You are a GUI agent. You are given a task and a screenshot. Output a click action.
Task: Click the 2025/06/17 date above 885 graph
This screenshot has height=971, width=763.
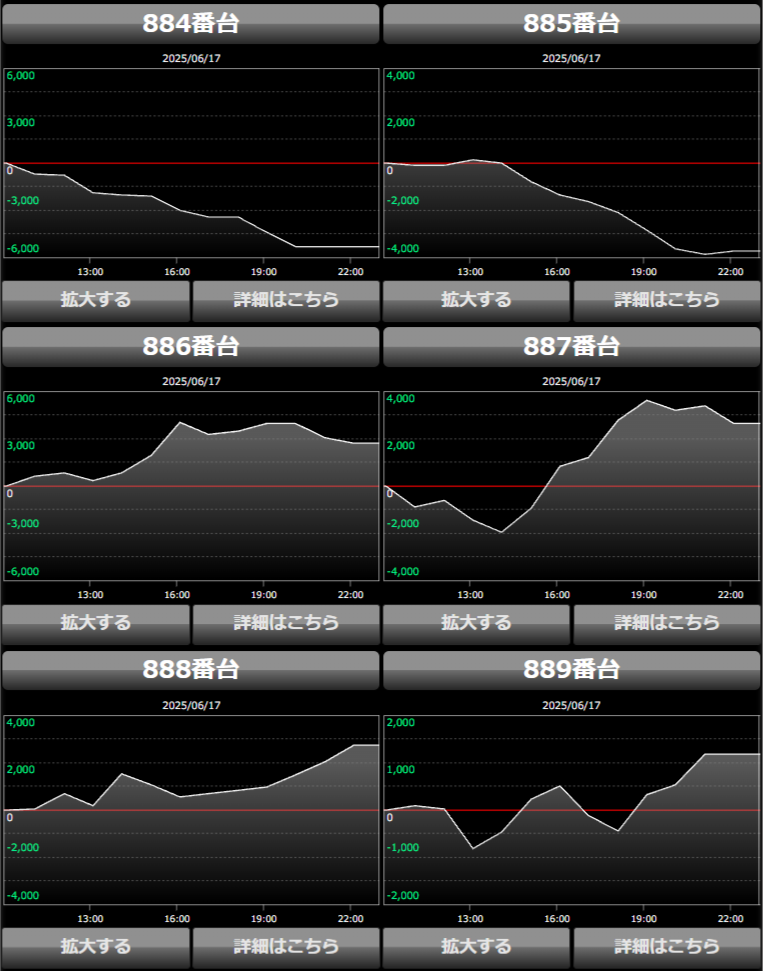click(x=572, y=58)
